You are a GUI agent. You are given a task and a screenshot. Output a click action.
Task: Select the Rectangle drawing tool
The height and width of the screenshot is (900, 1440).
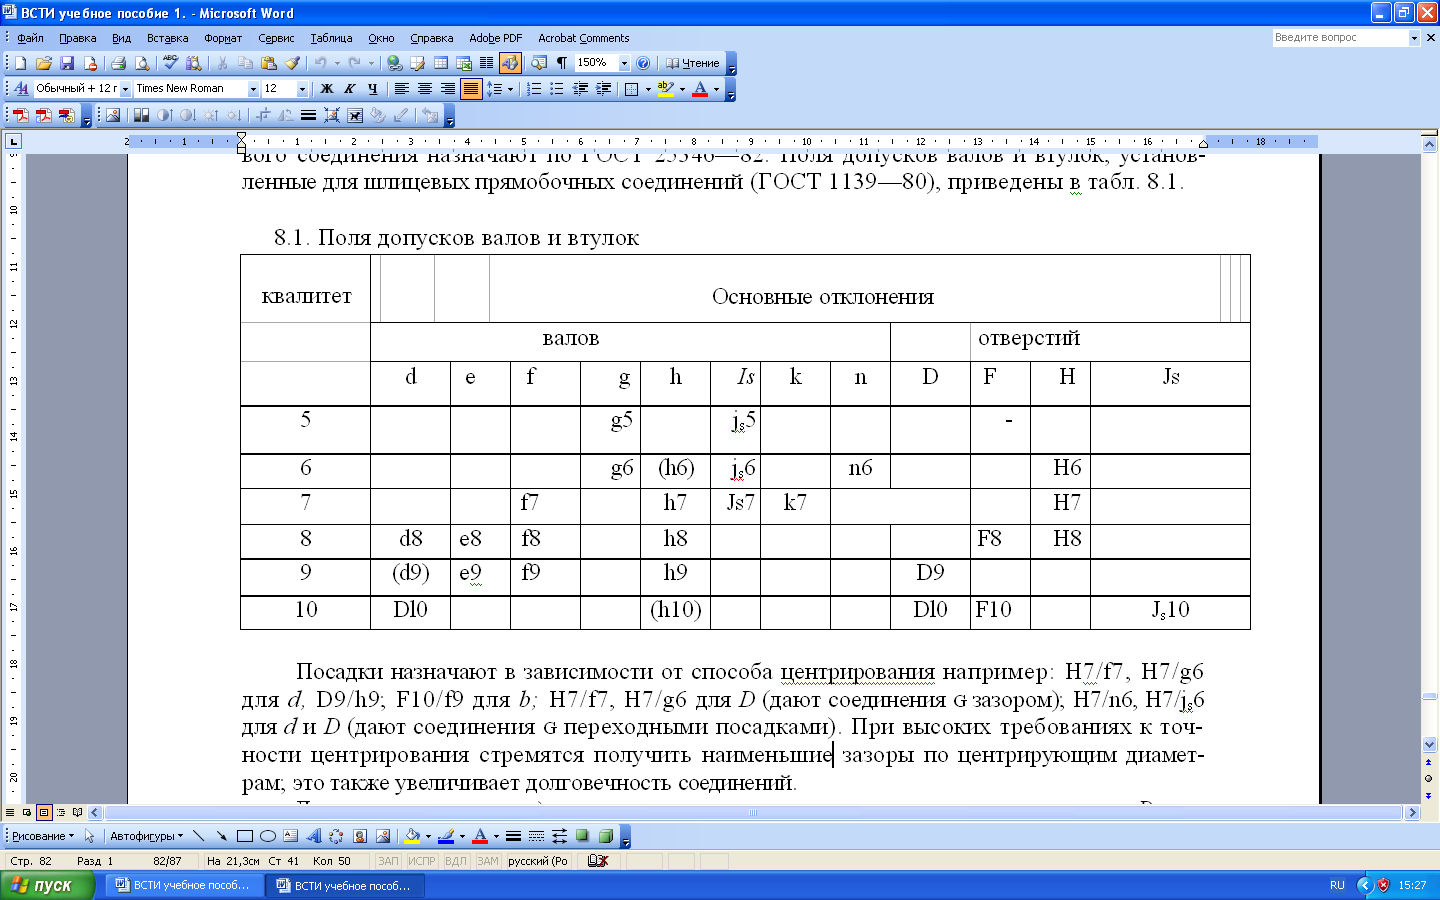click(x=244, y=836)
